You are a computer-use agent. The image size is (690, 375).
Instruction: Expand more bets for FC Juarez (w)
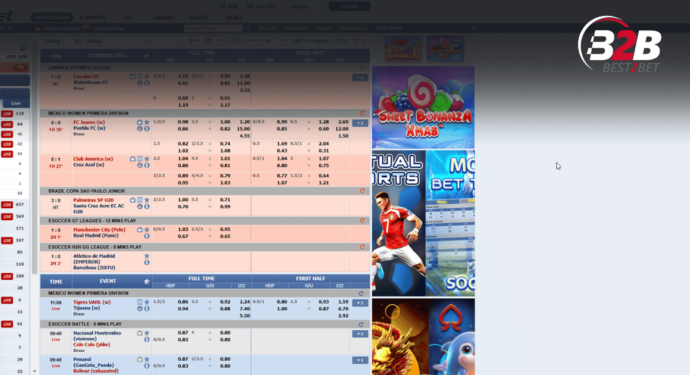tap(360, 123)
